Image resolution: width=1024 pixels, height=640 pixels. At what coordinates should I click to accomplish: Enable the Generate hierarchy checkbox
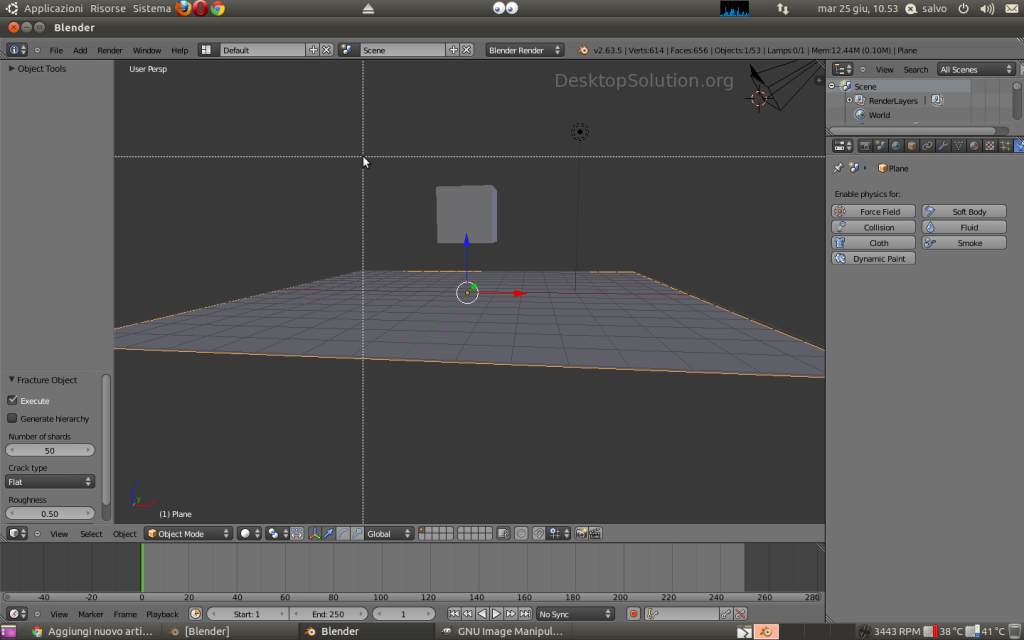pos(13,418)
